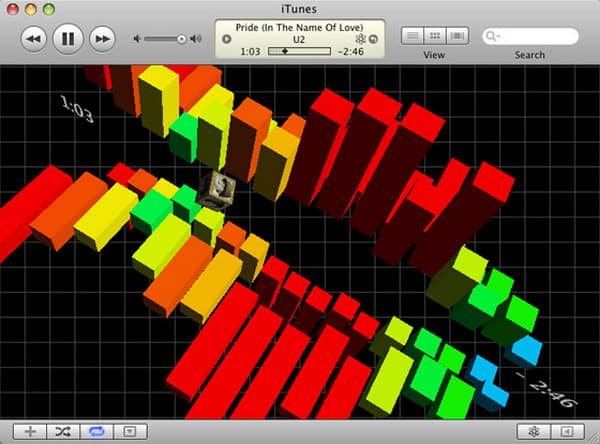
Task: Pause the playing song
Action: pyautogui.click(x=68, y=39)
